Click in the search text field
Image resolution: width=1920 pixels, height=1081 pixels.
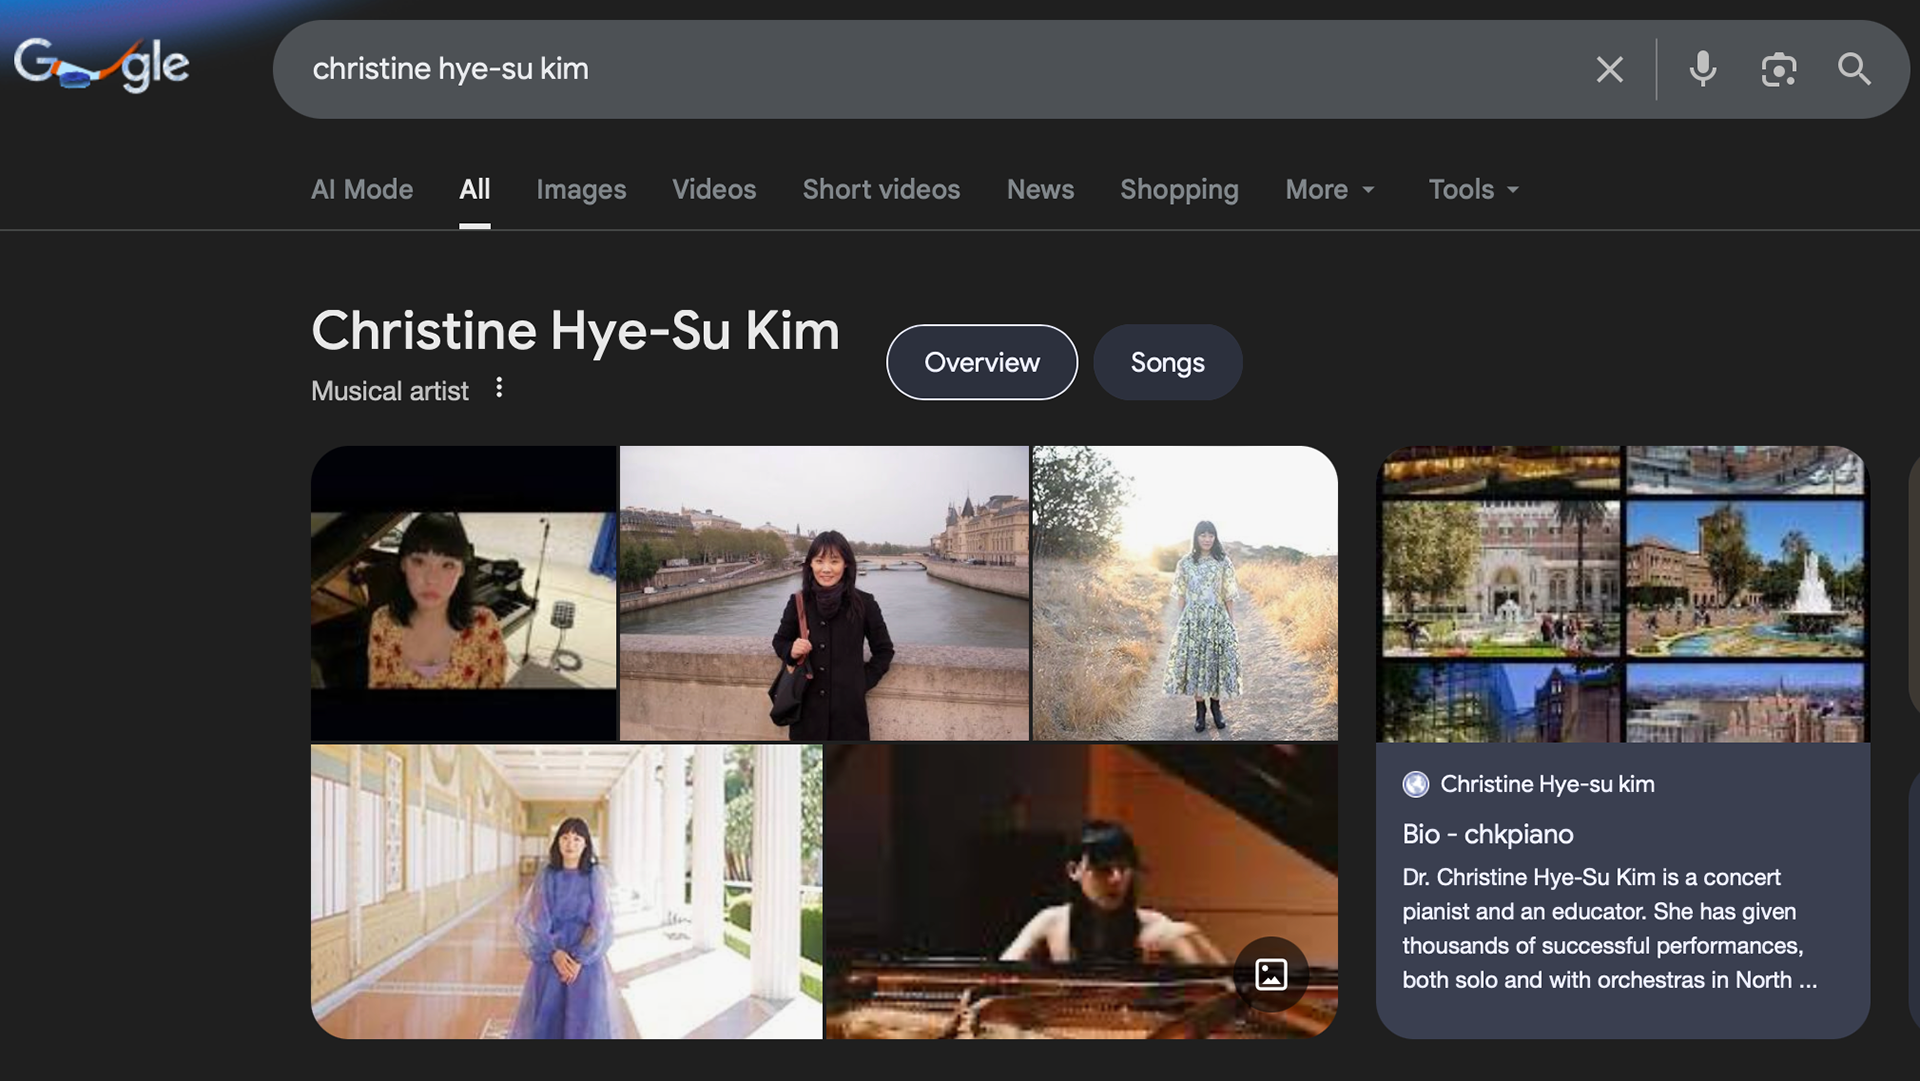coord(900,69)
